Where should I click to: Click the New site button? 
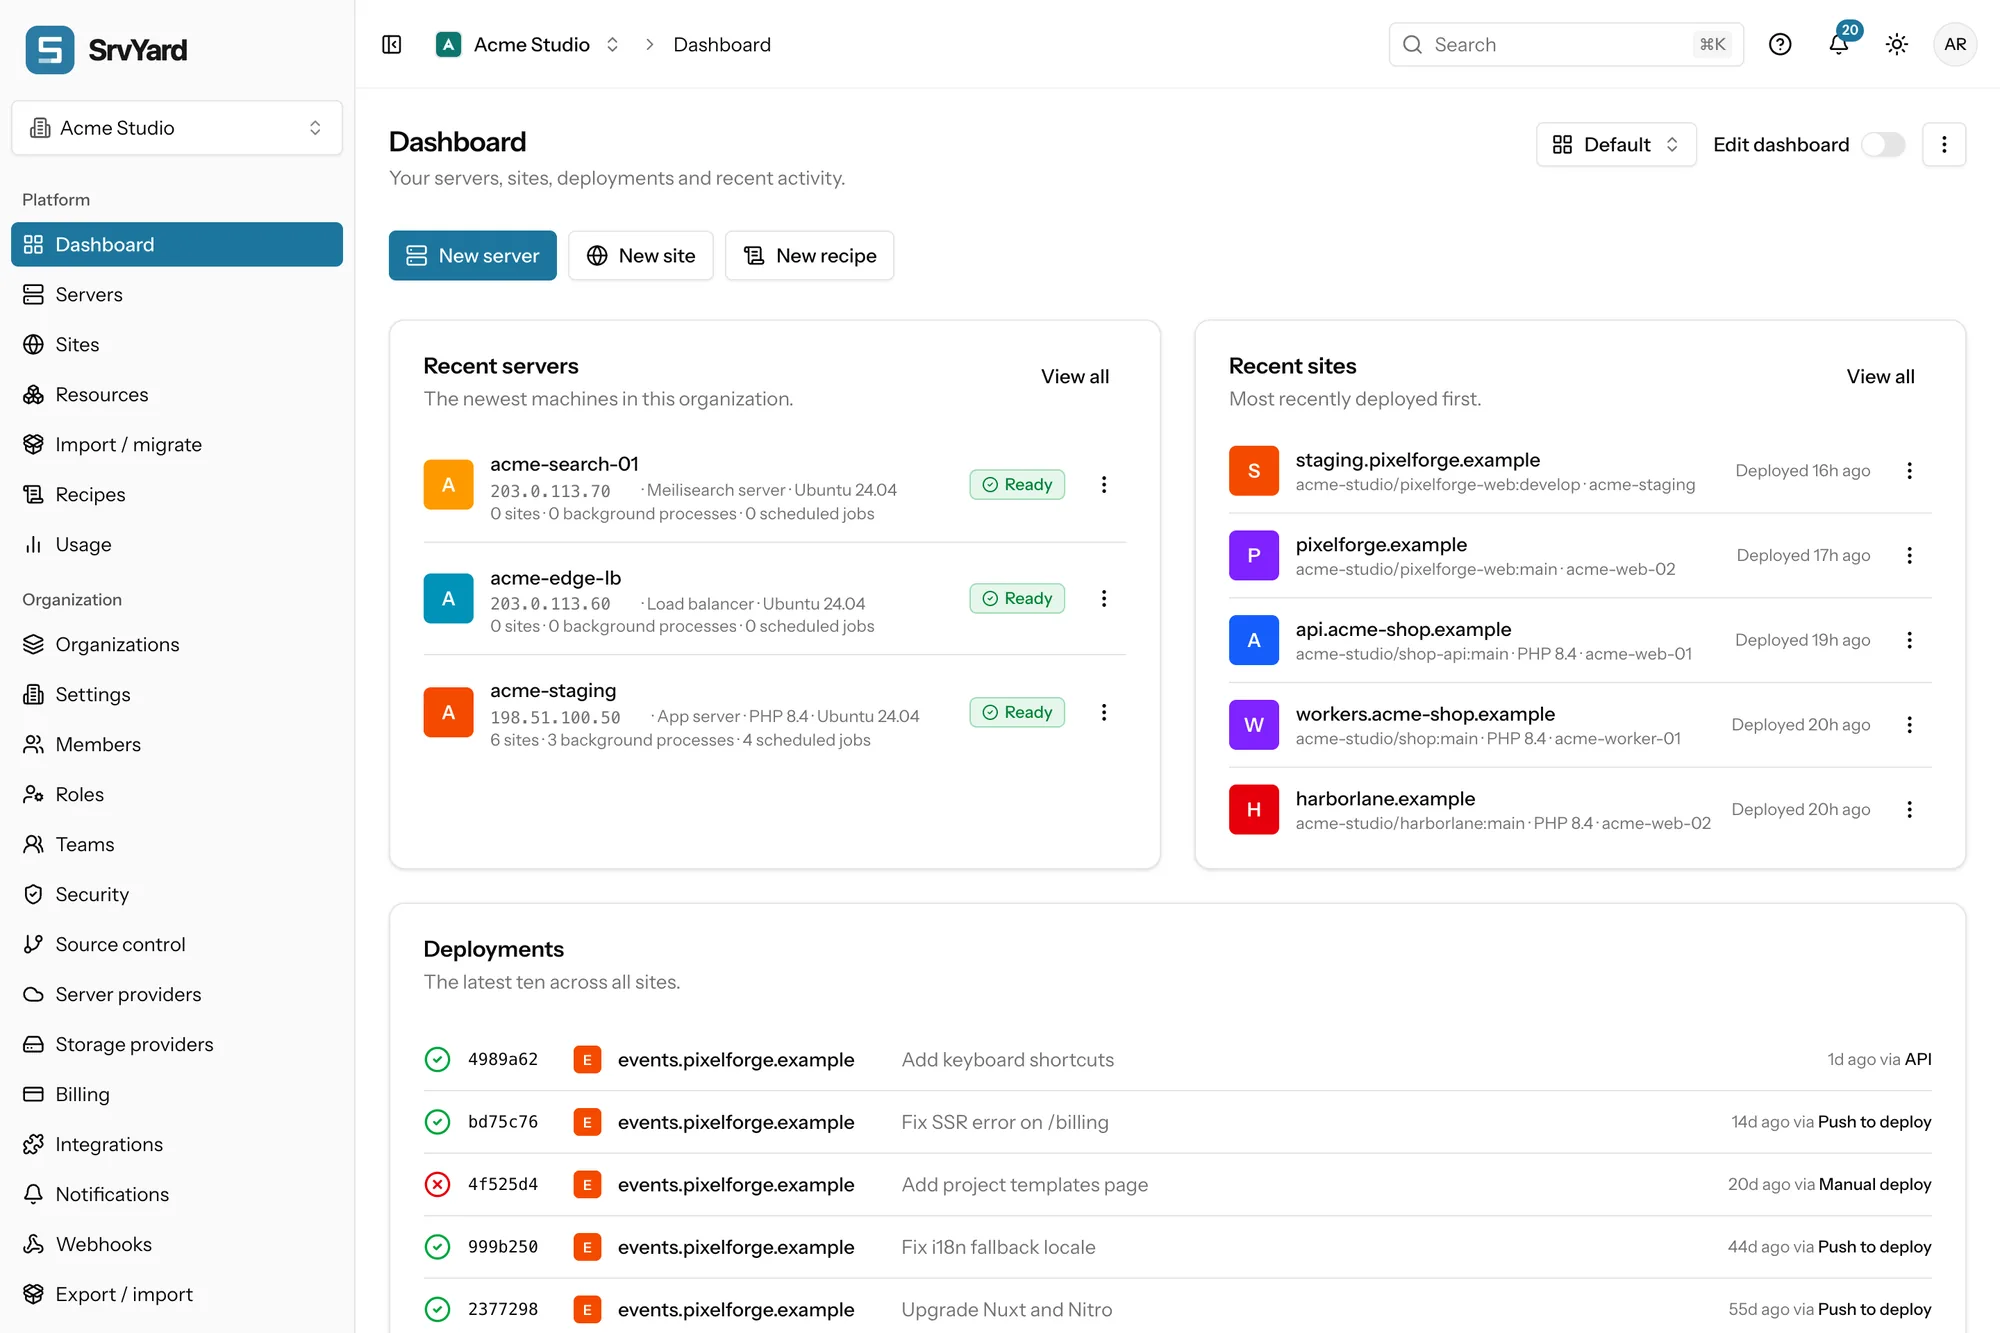click(x=641, y=256)
